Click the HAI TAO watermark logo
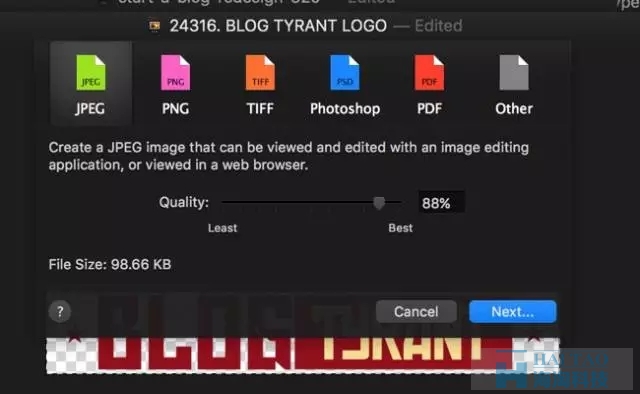640x394 pixels. coord(552,369)
